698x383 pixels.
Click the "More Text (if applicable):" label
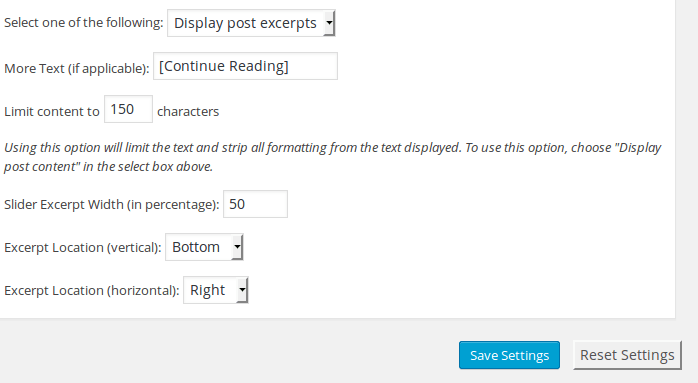click(x=77, y=69)
